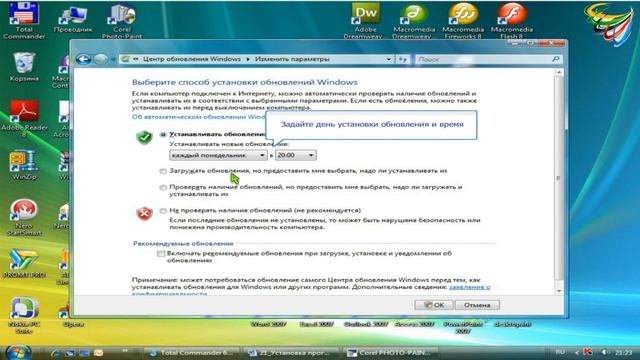Open the 20:00 install time dropdown
This screenshot has width=640, height=360.
(x=296, y=156)
